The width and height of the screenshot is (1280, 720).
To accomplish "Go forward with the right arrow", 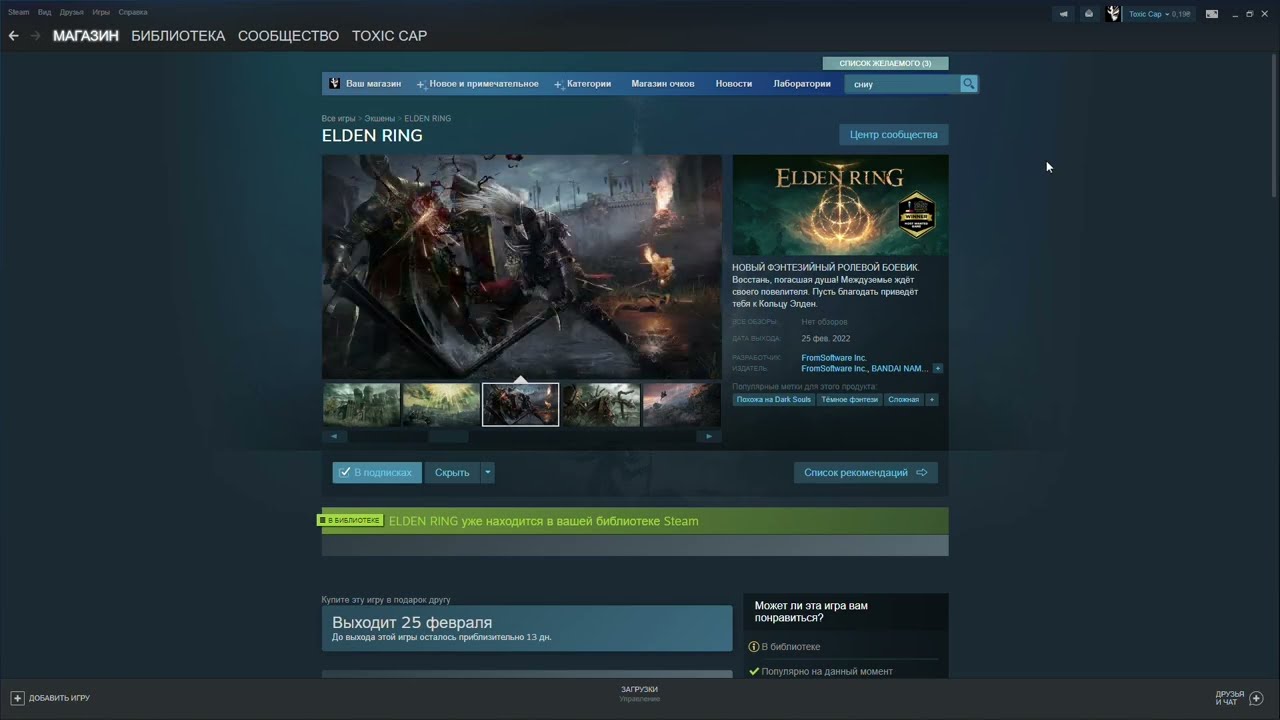I will click(x=36, y=35).
